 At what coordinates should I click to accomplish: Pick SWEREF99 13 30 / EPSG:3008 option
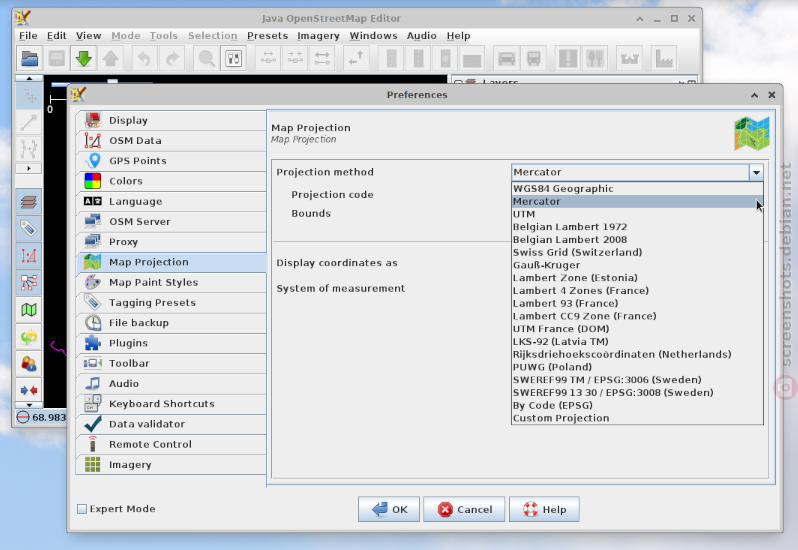click(637, 393)
